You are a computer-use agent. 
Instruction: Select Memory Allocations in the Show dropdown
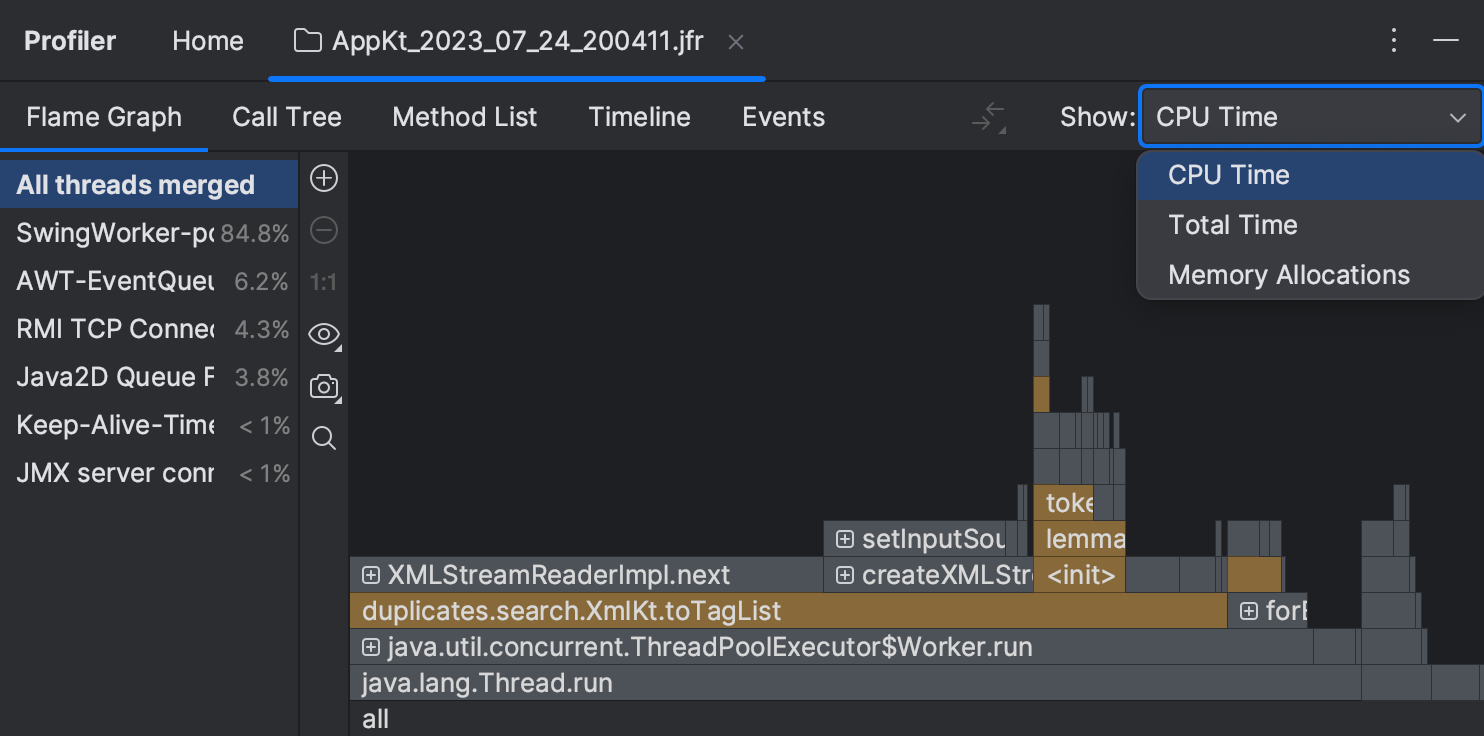[x=1289, y=274]
